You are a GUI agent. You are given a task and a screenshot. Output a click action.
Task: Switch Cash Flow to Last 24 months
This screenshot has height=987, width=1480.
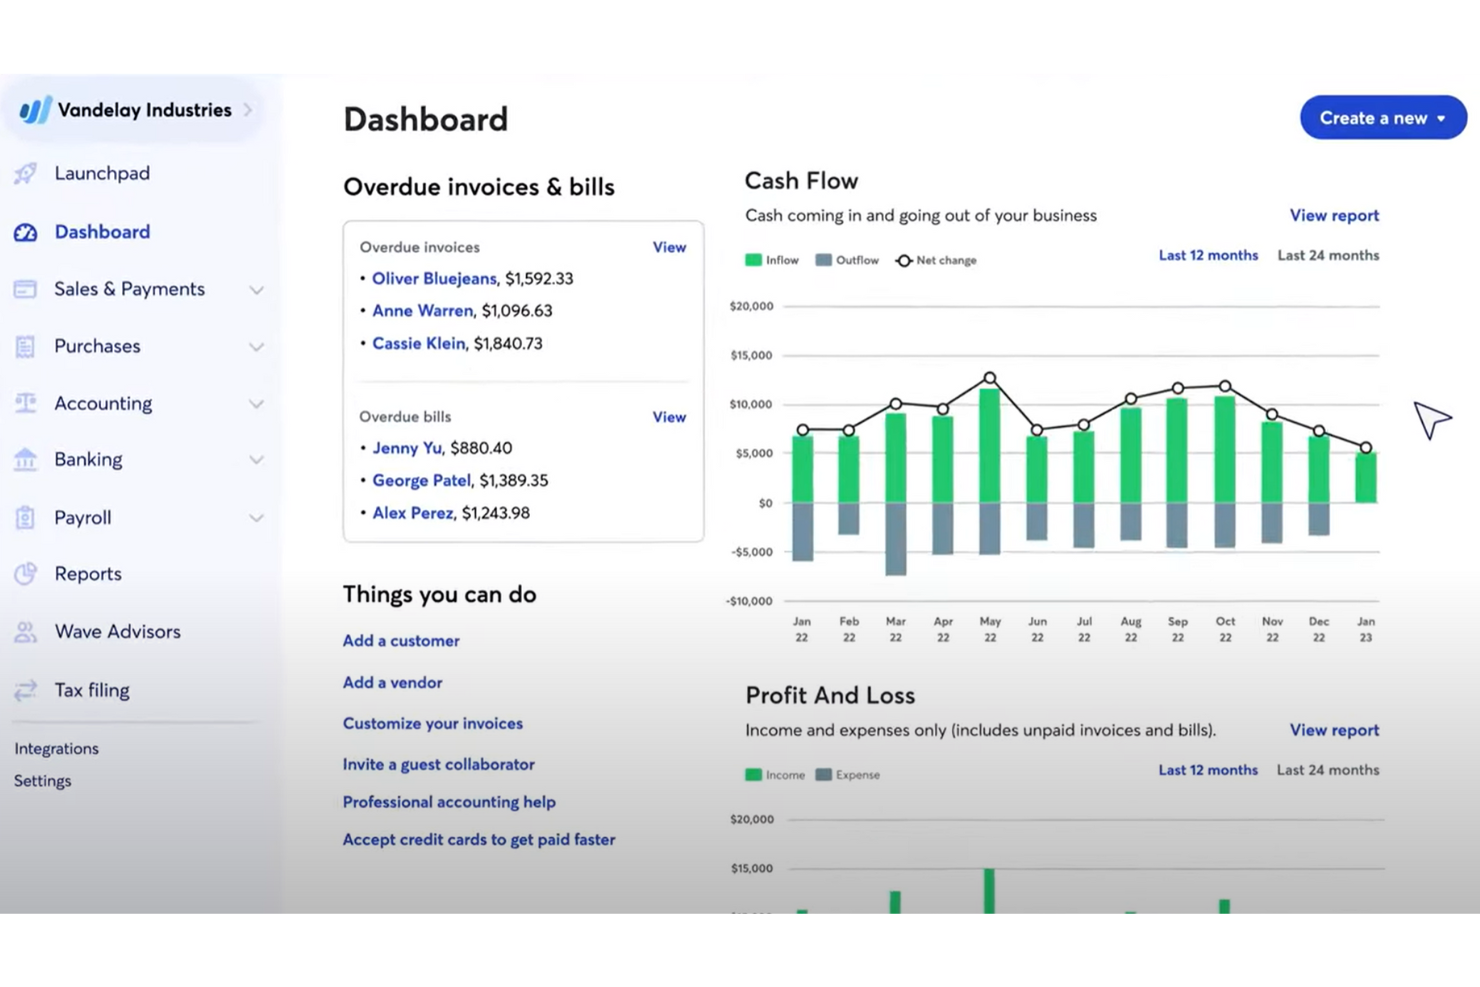[1327, 255]
